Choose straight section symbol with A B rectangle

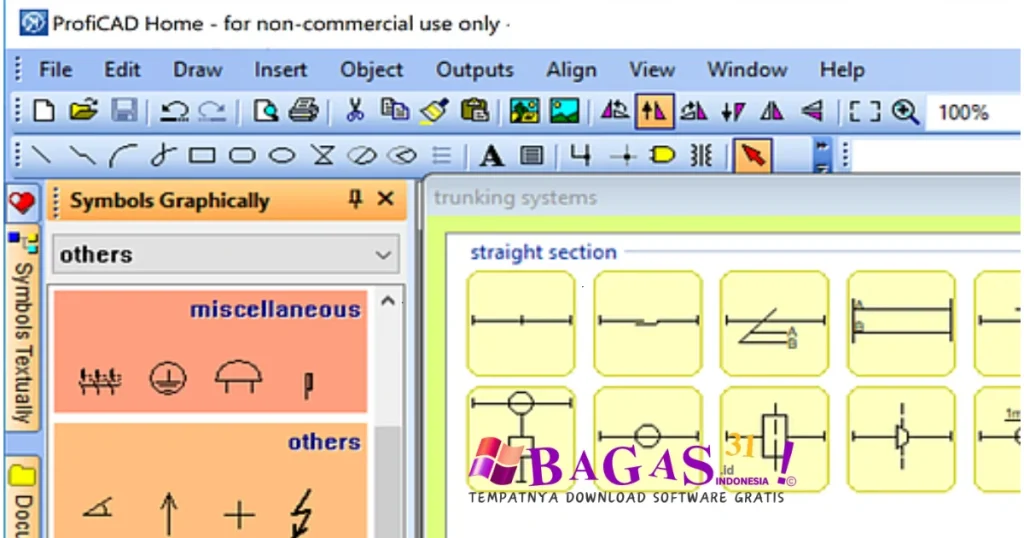click(x=901, y=323)
